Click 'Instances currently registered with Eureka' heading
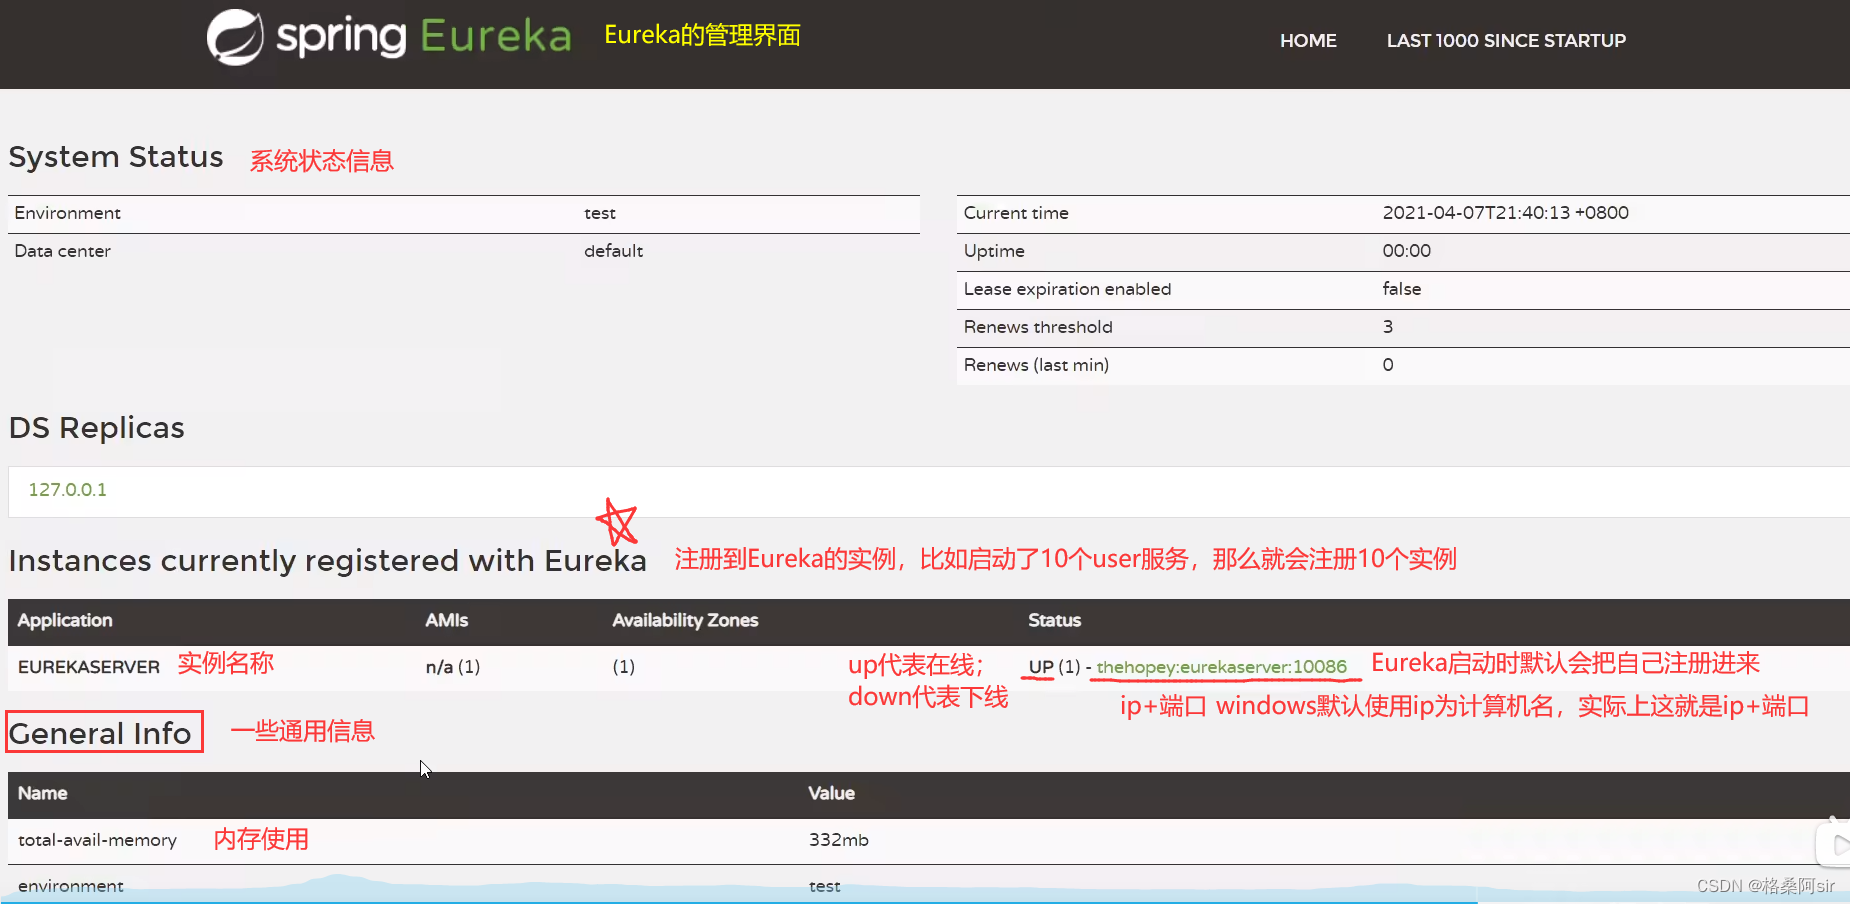The height and width of the screenshot is (904, 1850). [328, 561]
